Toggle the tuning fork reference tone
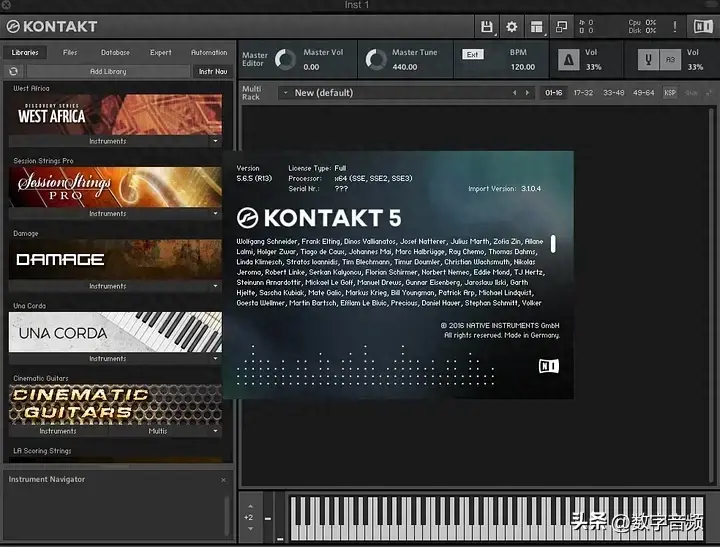 [648, 60]
